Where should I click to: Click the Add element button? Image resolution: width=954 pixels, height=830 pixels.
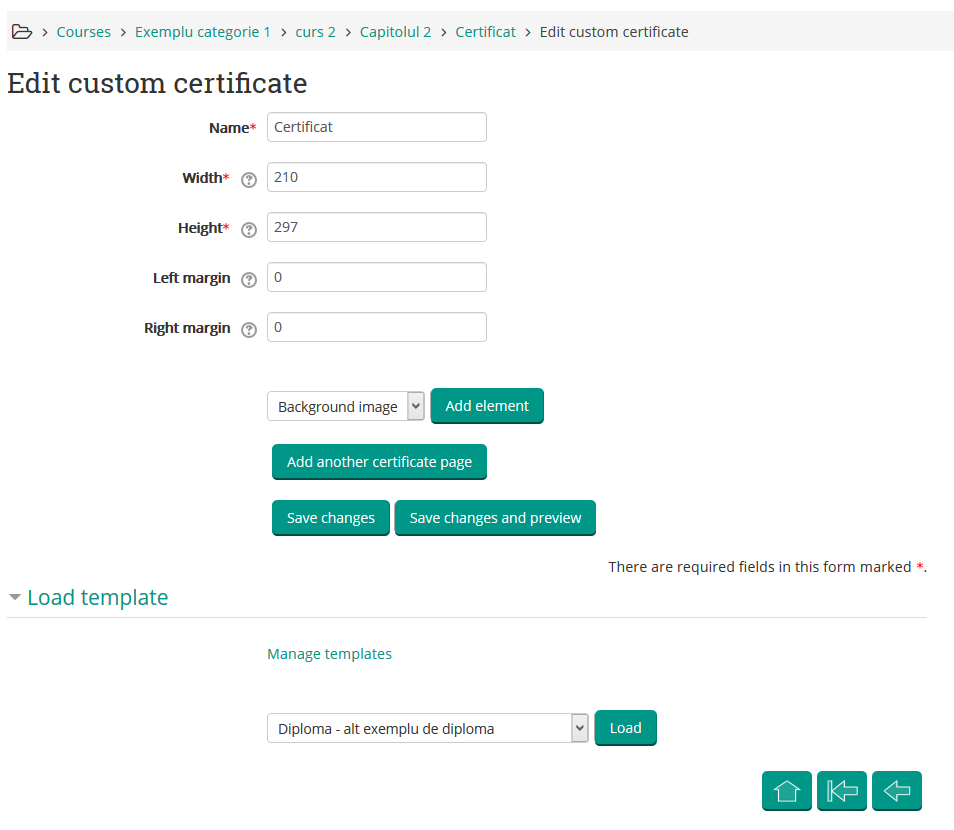click(487, 406)
